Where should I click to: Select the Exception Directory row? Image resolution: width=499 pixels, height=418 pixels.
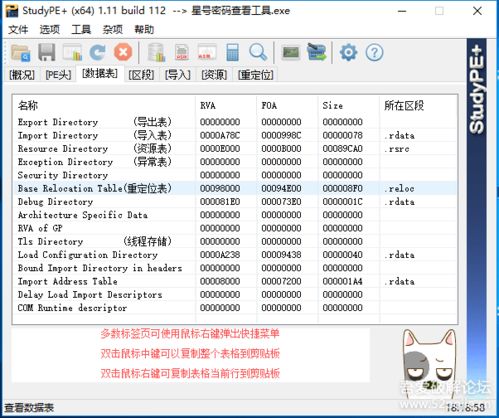235,162
